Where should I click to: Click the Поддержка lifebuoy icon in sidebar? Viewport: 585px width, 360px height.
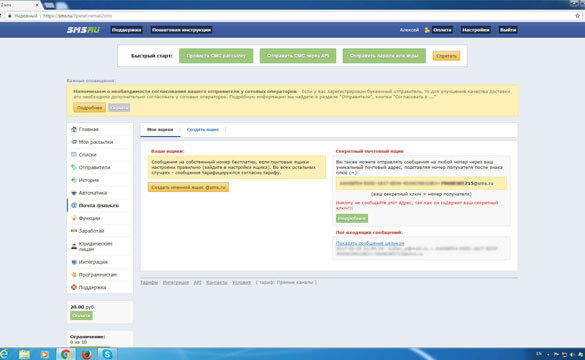(x=74, y=287)
